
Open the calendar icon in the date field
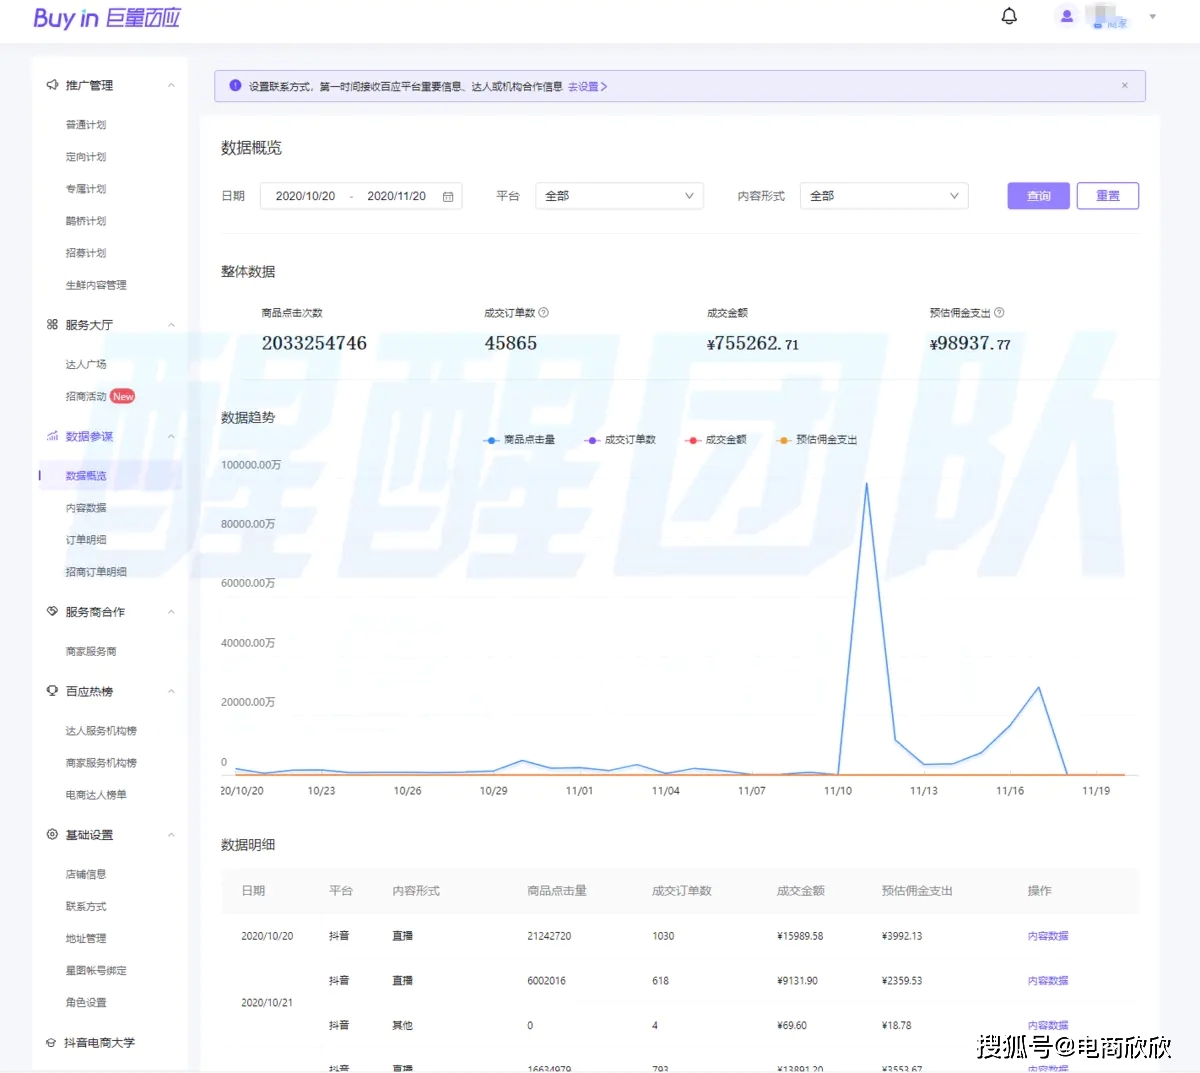tap(448, 197)
